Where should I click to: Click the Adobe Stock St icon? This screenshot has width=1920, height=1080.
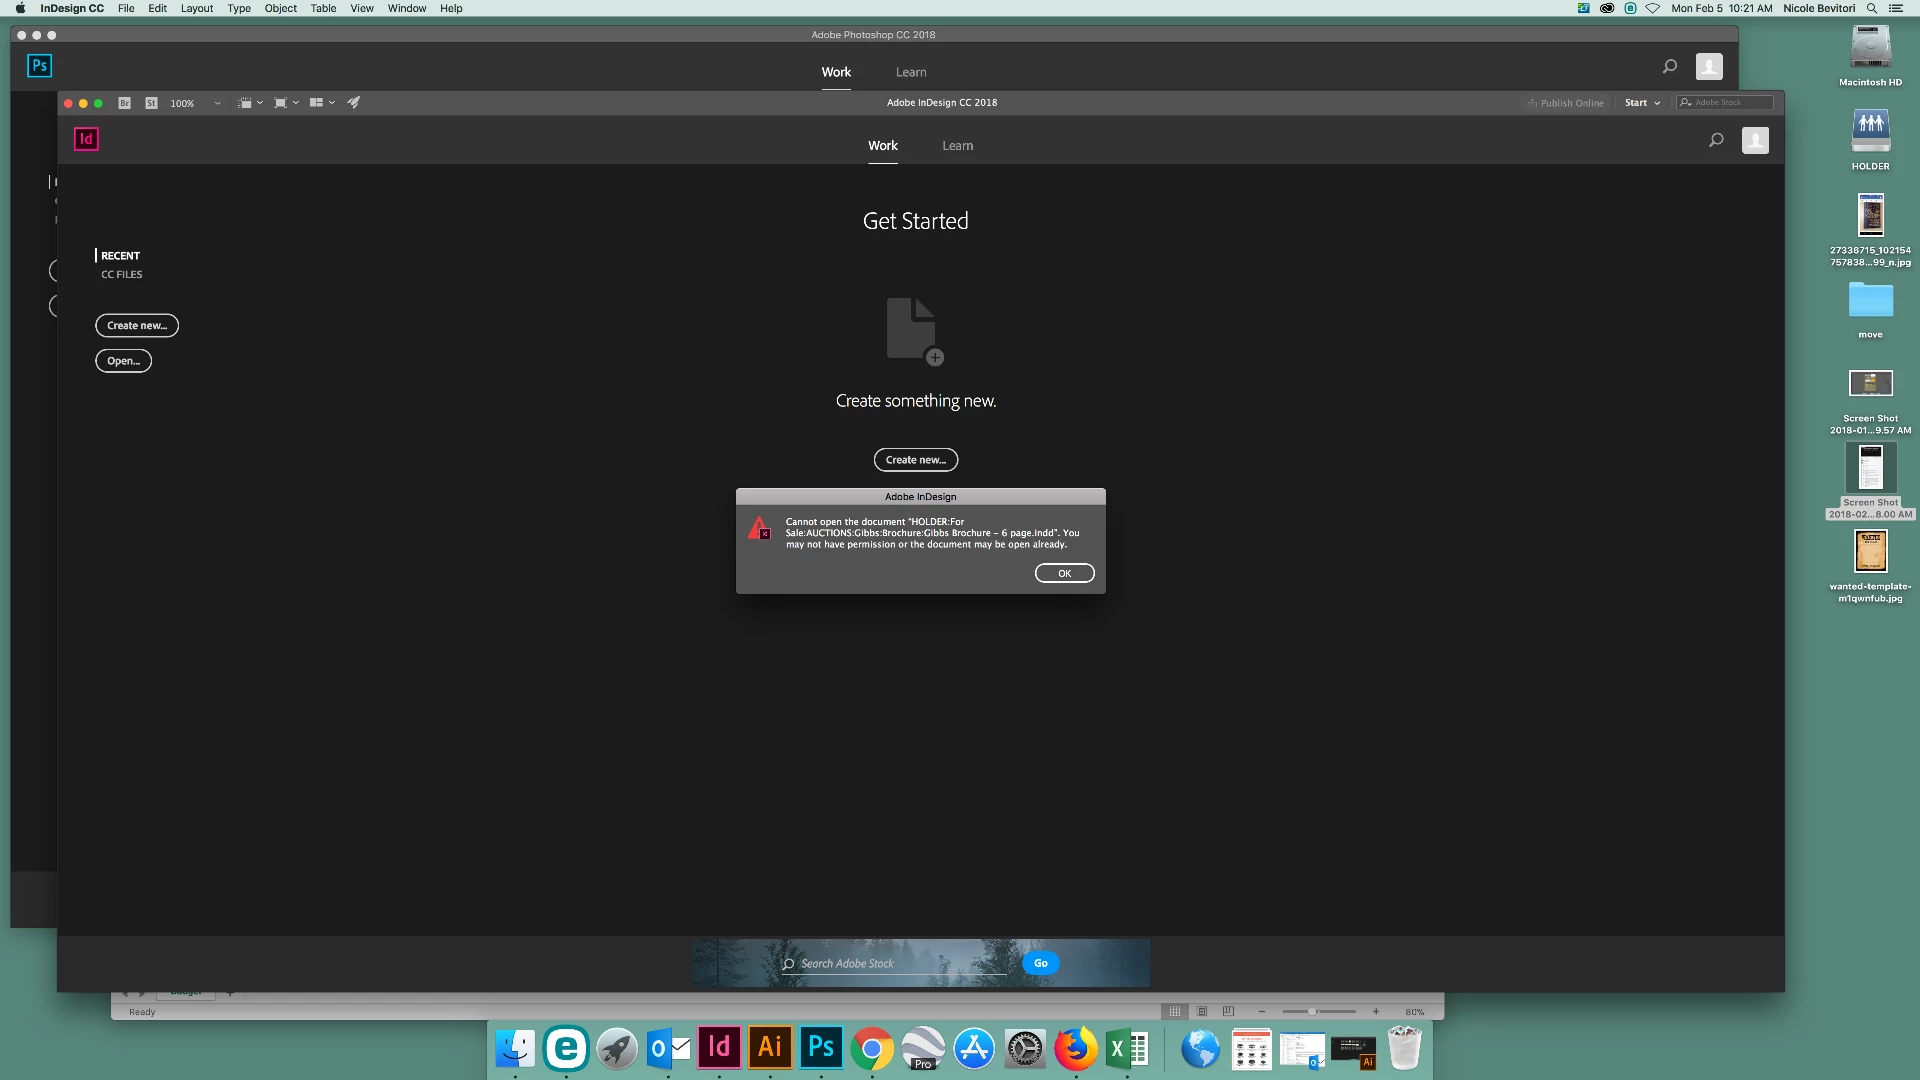[151, 103]
